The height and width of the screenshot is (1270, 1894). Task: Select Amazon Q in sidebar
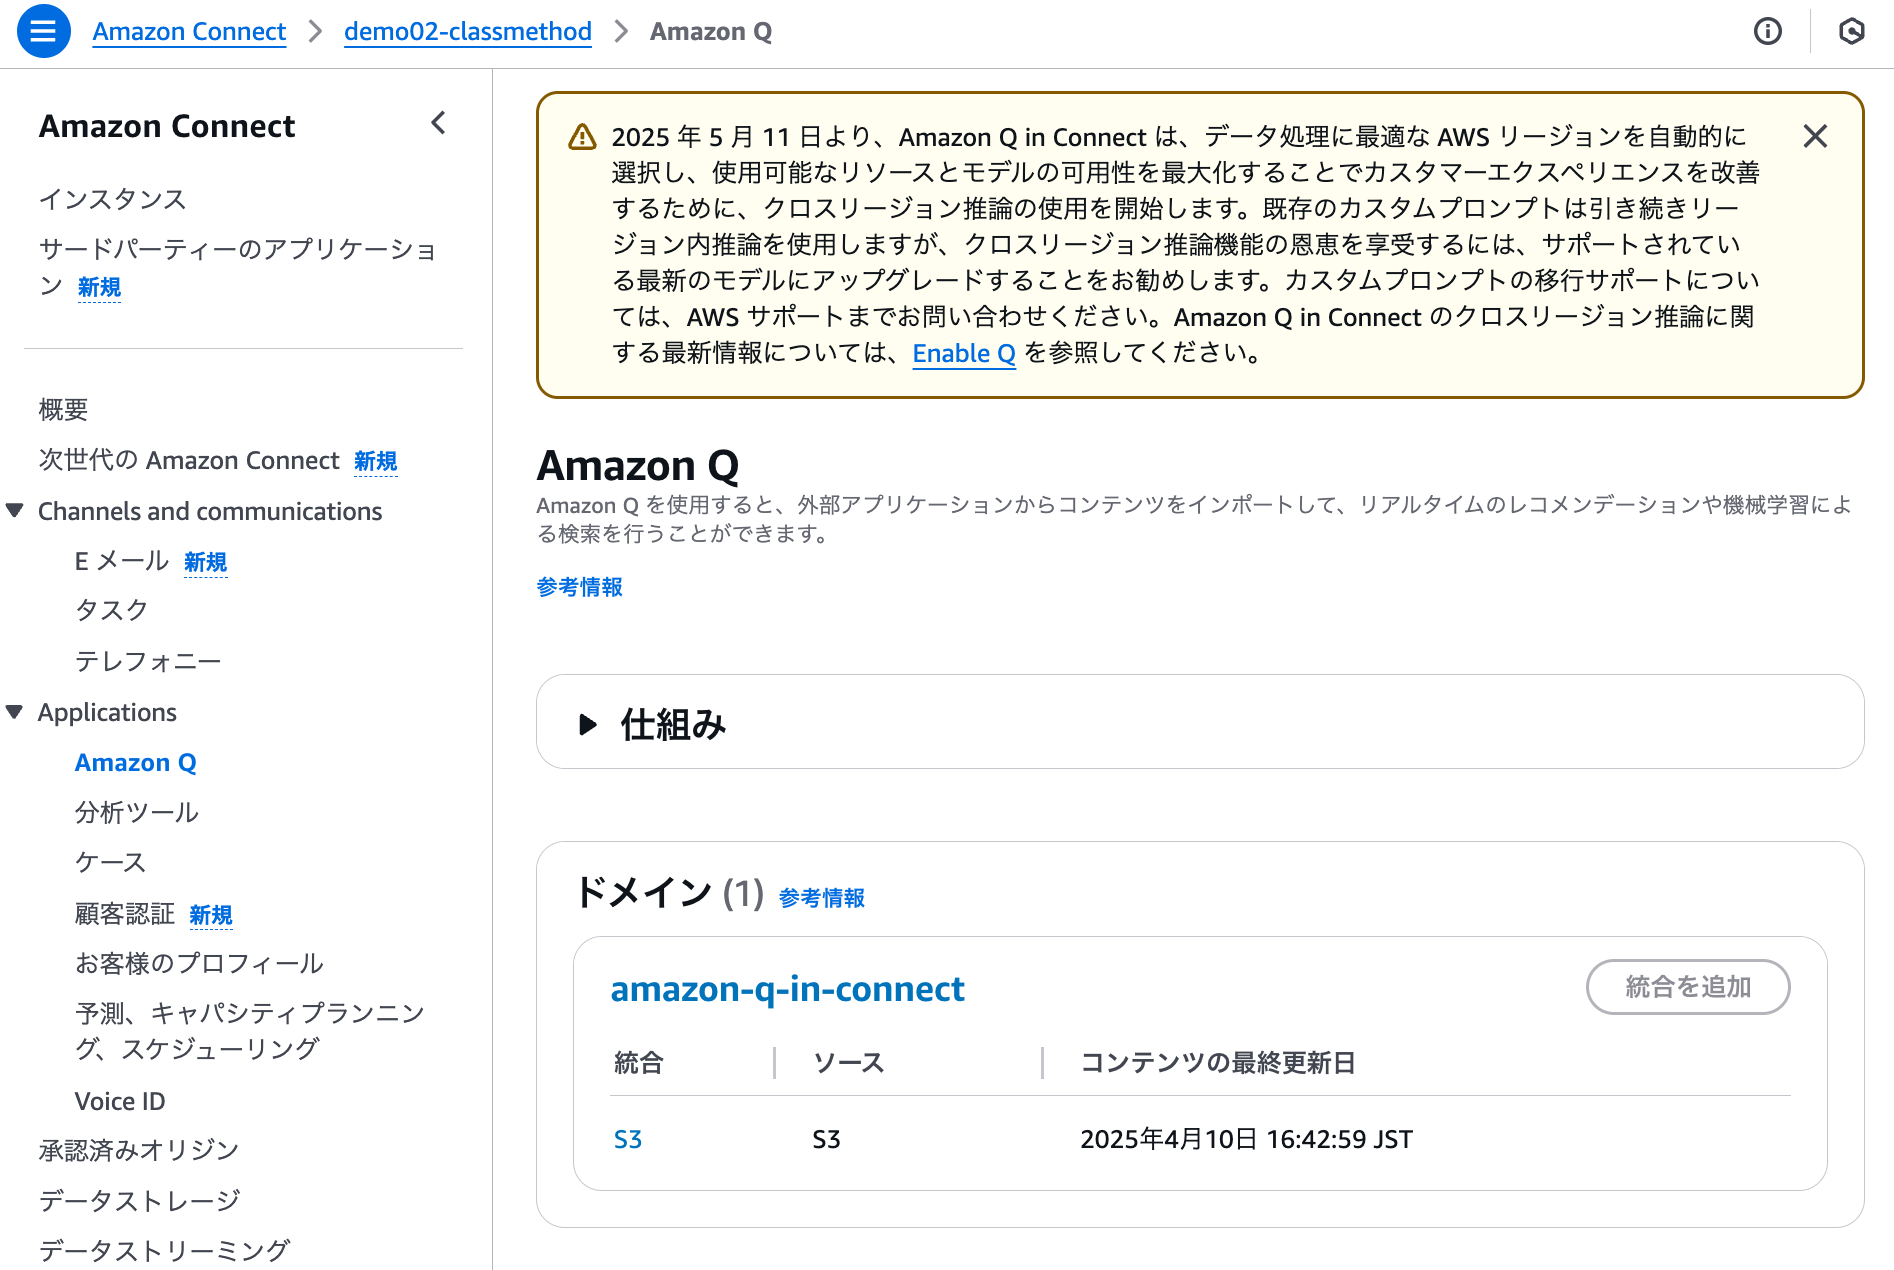tap(135, 762)
